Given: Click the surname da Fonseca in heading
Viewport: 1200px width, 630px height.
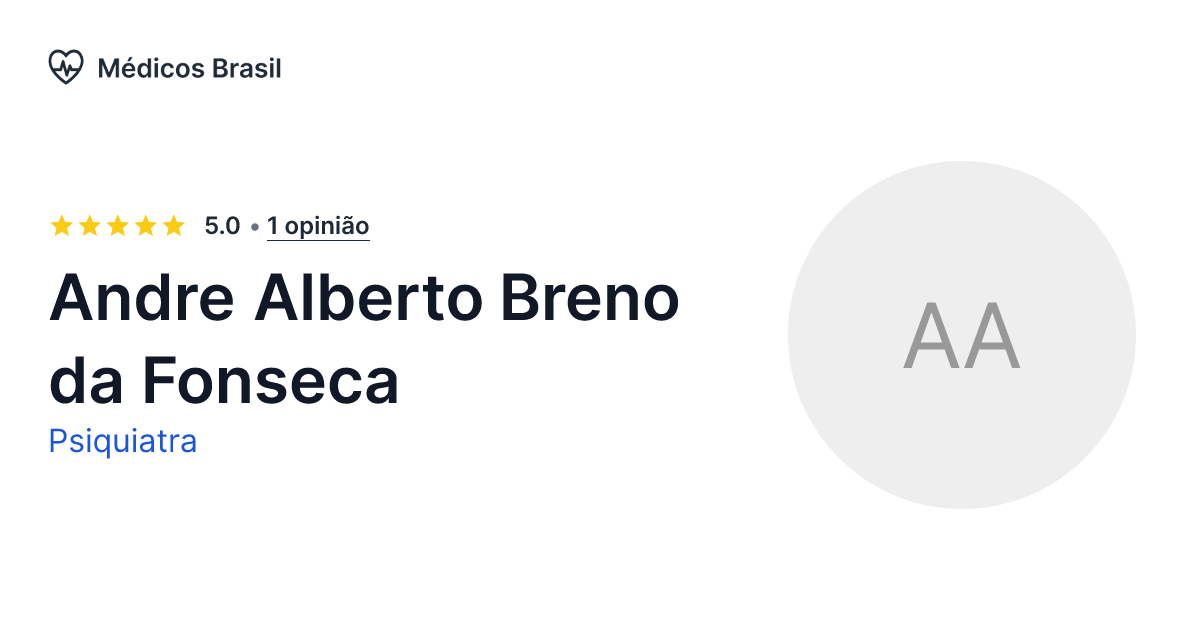Looking at the screenshot, I should 224,381.
